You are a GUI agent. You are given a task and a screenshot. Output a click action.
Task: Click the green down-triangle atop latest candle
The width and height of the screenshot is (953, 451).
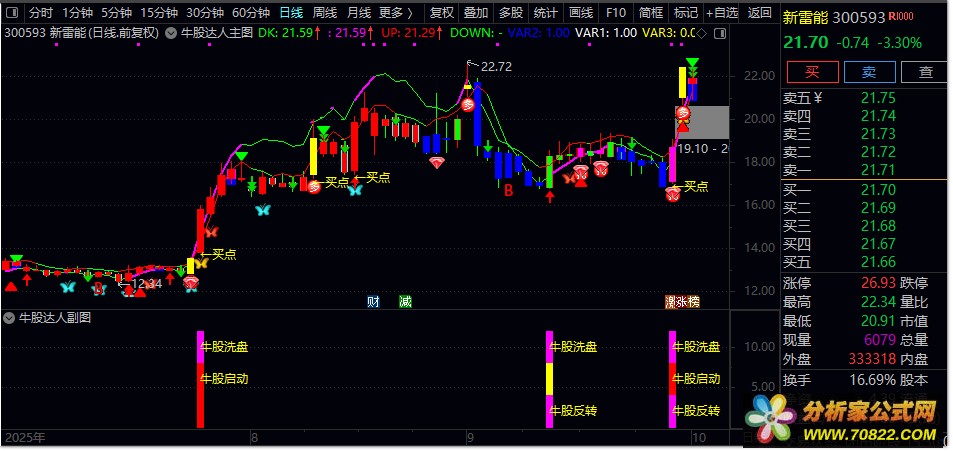click(692, 63)
